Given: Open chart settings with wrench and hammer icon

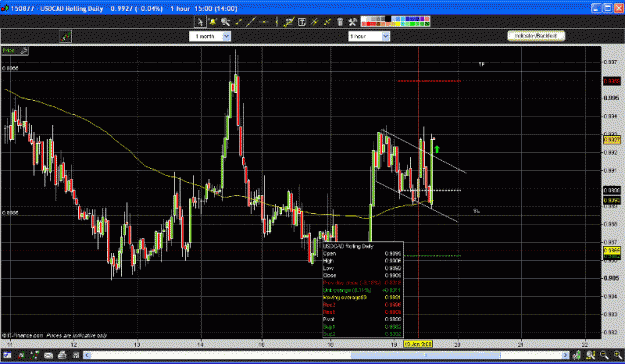Looking at the screenshot, I should (x=352, y=22).
